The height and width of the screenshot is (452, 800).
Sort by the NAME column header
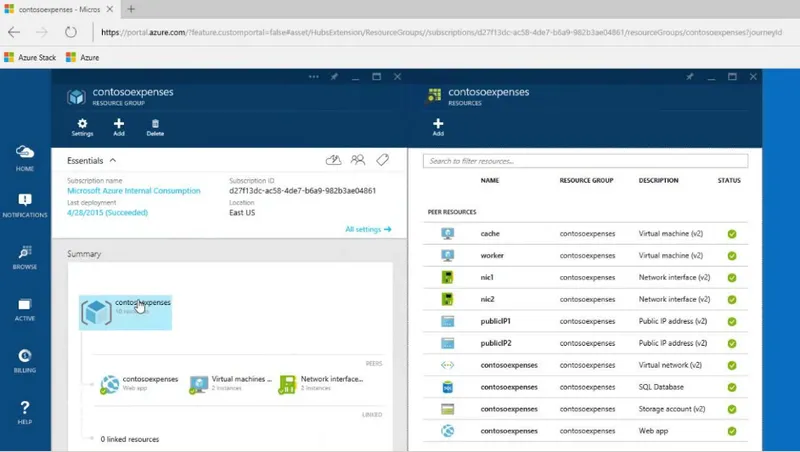[490, 181]
